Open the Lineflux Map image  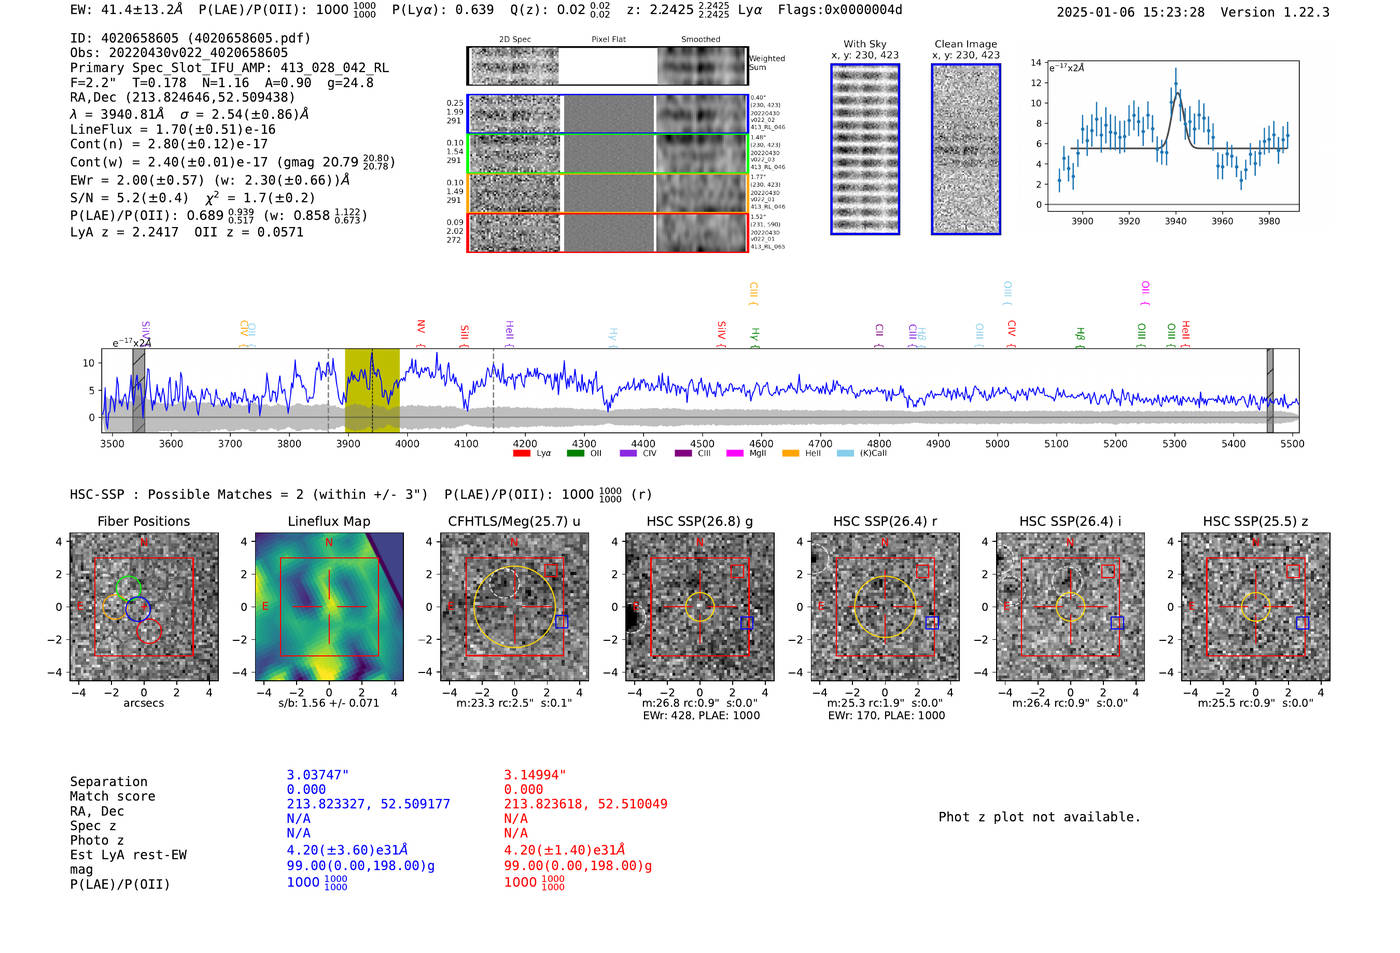click(x=329, y=607)
